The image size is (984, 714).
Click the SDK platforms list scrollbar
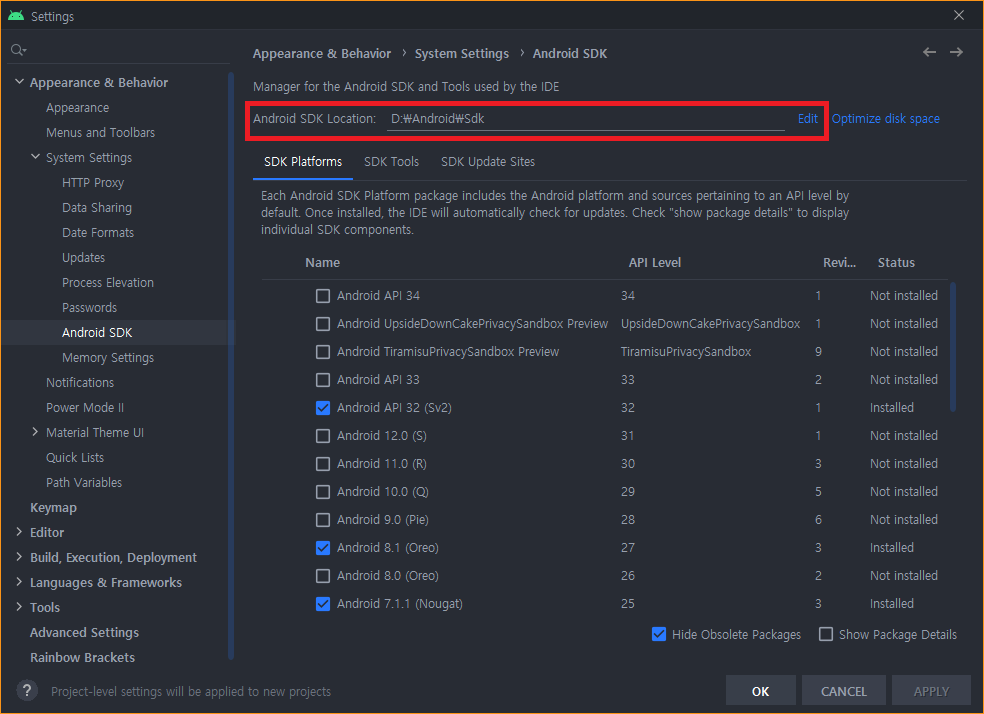click(953, 347)
